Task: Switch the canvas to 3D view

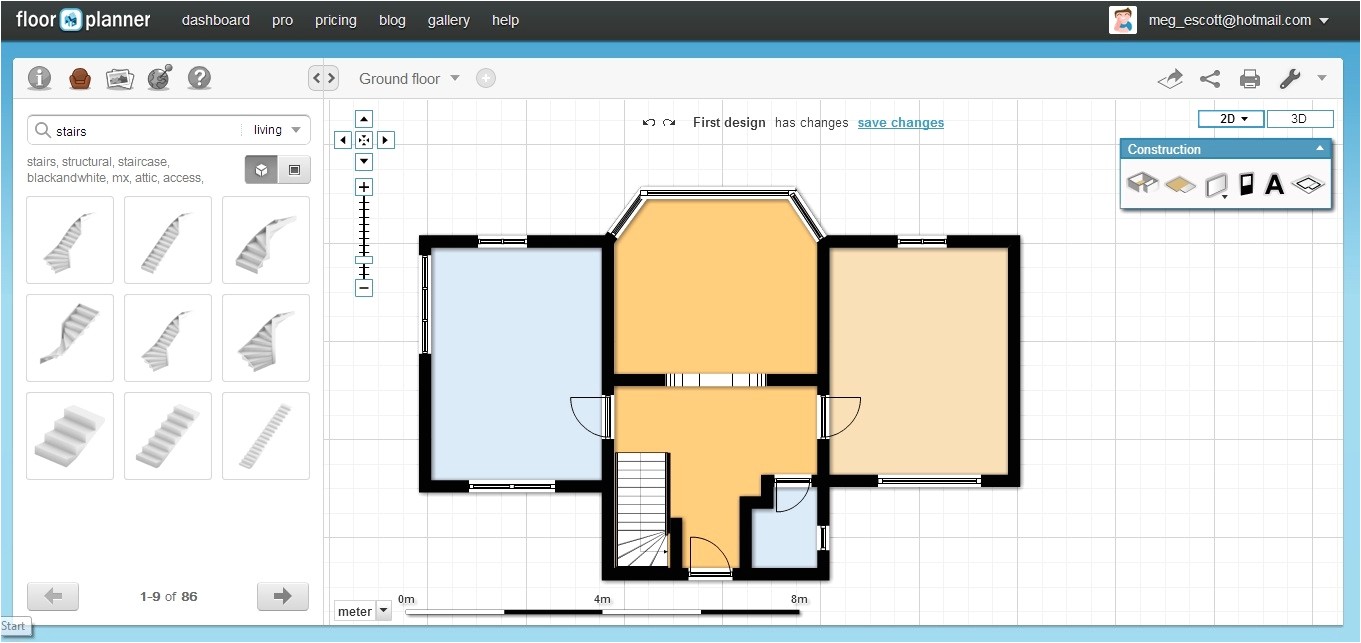Action: [x=1299, y=119]
